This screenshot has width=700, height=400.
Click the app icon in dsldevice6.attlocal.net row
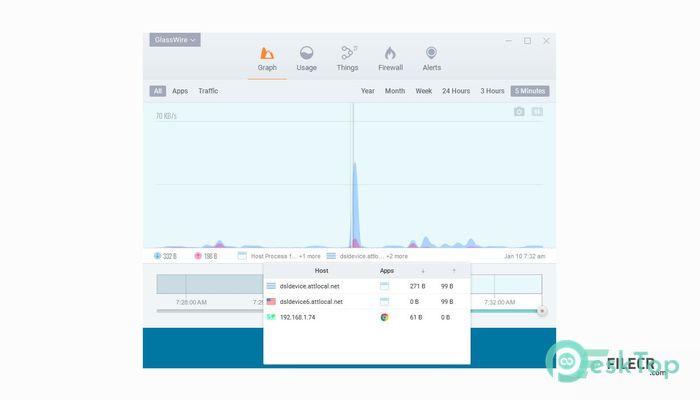(384, 302)
